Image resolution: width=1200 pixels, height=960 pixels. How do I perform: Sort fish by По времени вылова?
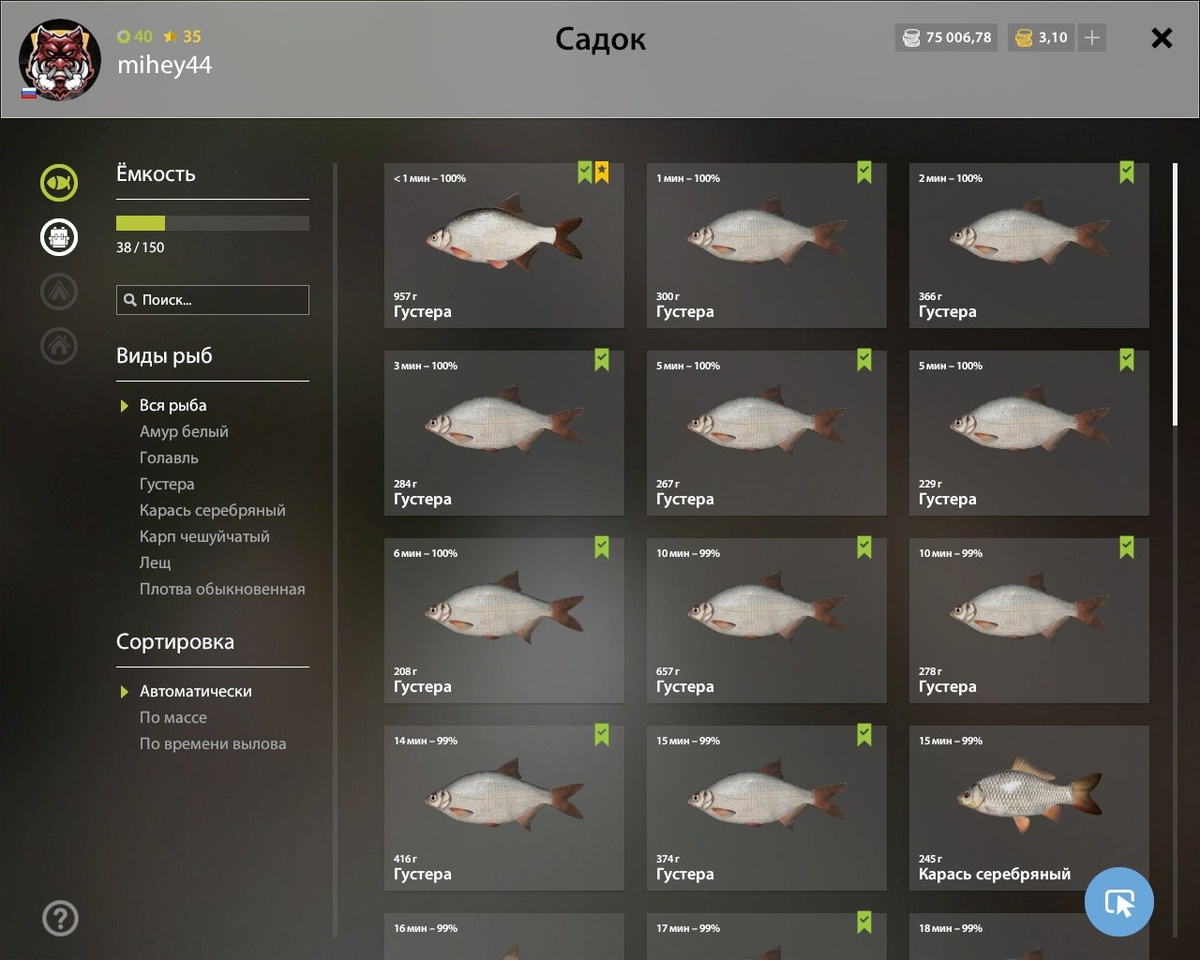click(213, 743)
